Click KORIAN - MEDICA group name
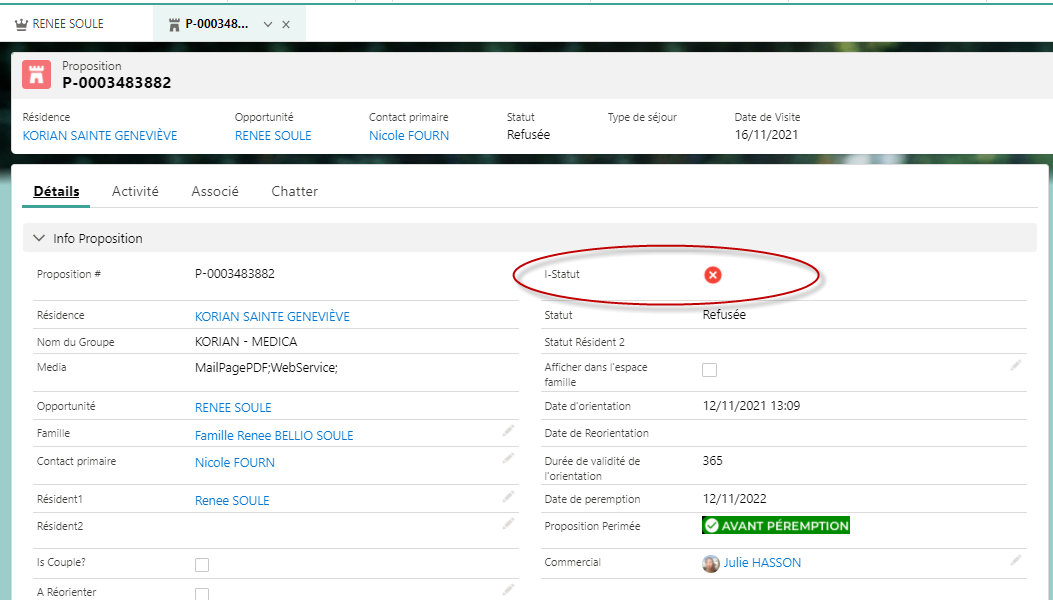This screenshot has height=600, width=1053. tap(246, 342)
